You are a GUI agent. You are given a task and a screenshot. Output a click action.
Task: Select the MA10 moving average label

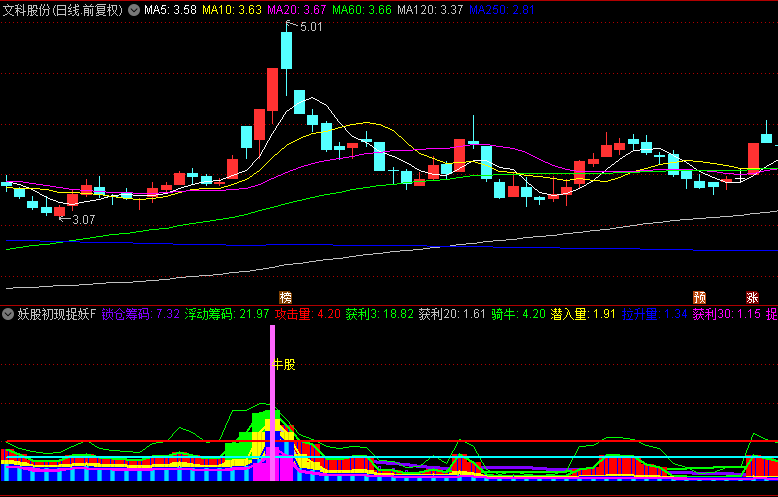(232, 10)
